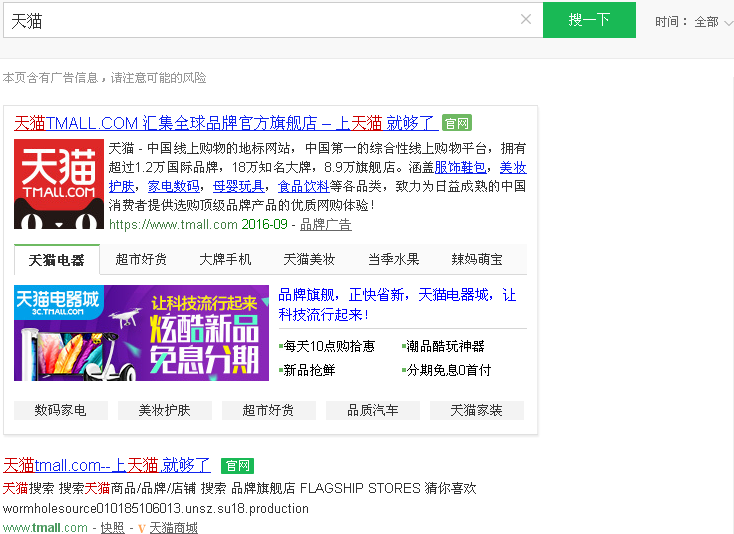Switch to the 辣妈萌宝 tab
Viewport: 734px width, 534px height.
(477, 259)
